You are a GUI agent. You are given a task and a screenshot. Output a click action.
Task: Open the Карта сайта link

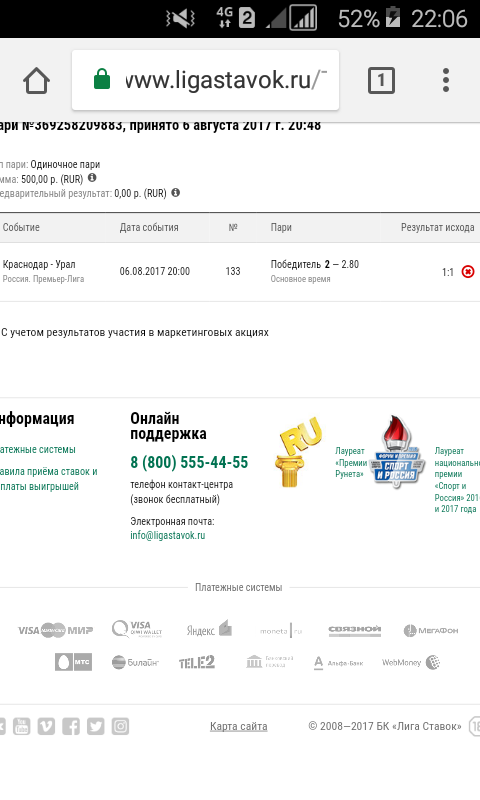pyautogui.click(x=239, y=726)
